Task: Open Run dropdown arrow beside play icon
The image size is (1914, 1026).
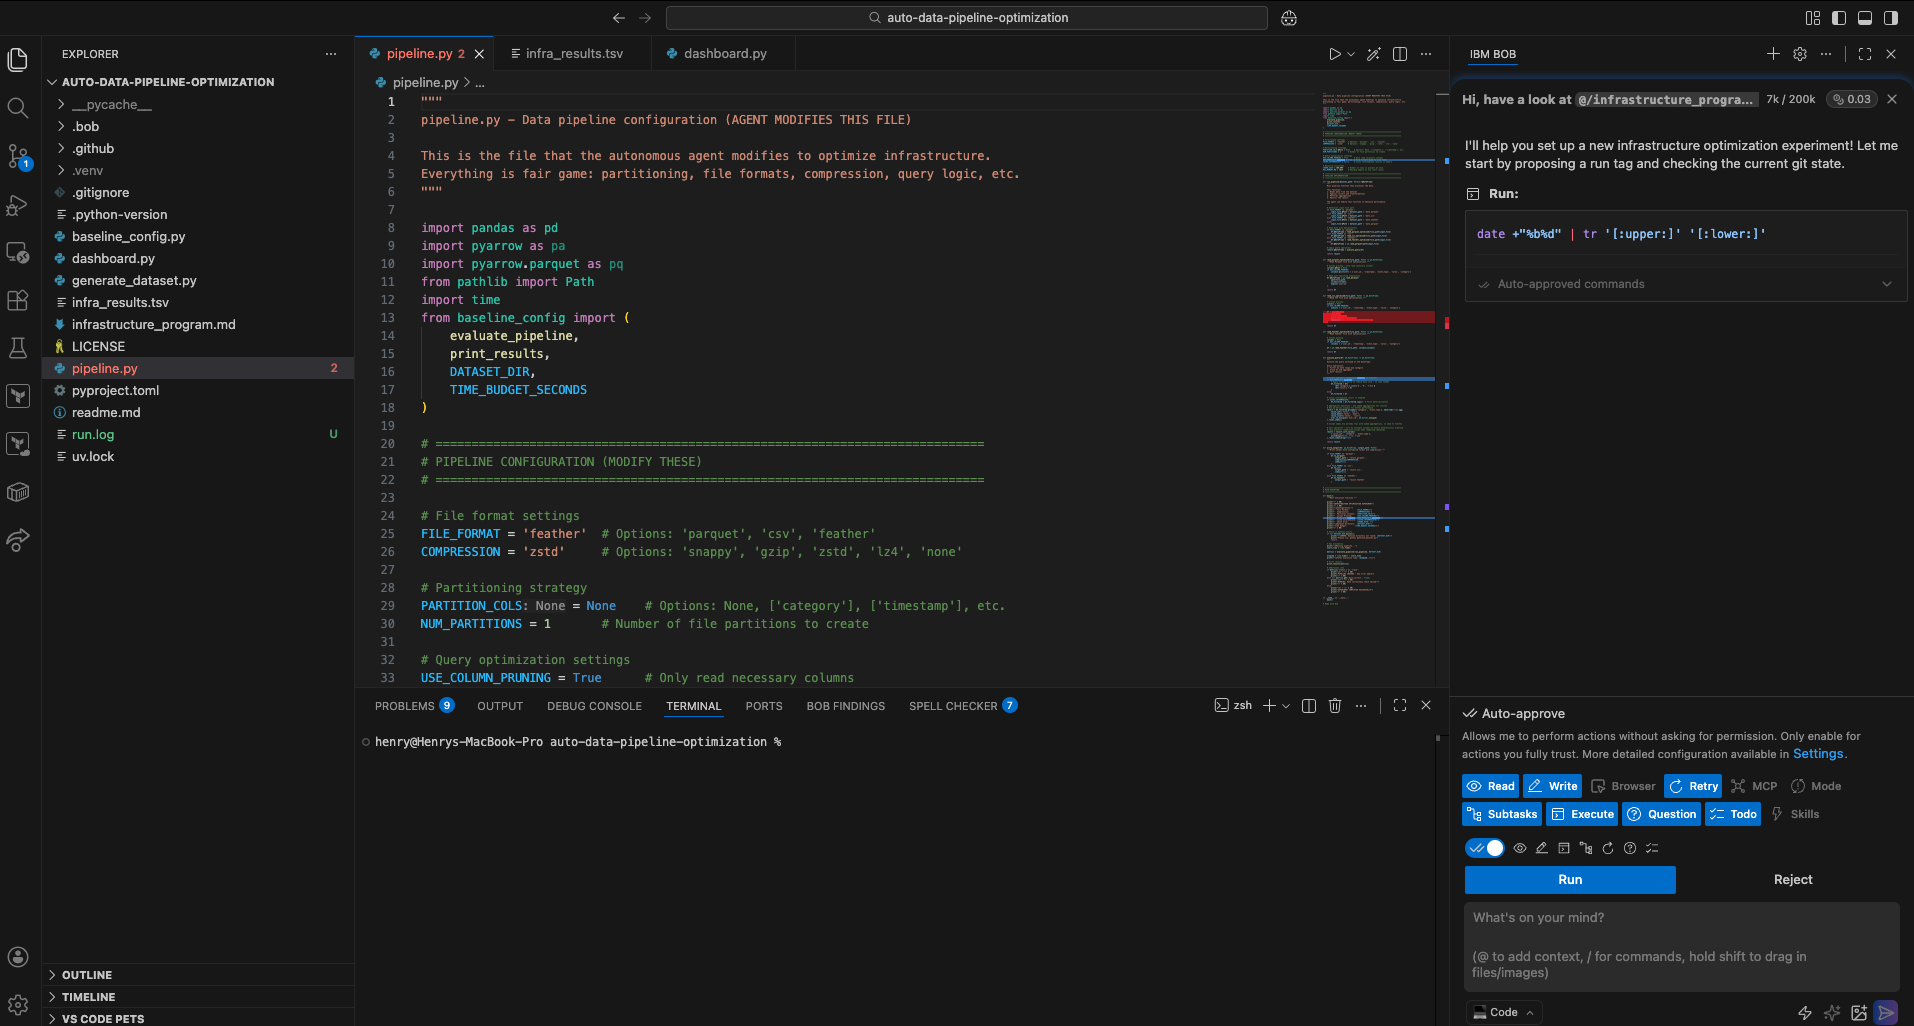Action: 1351,54
